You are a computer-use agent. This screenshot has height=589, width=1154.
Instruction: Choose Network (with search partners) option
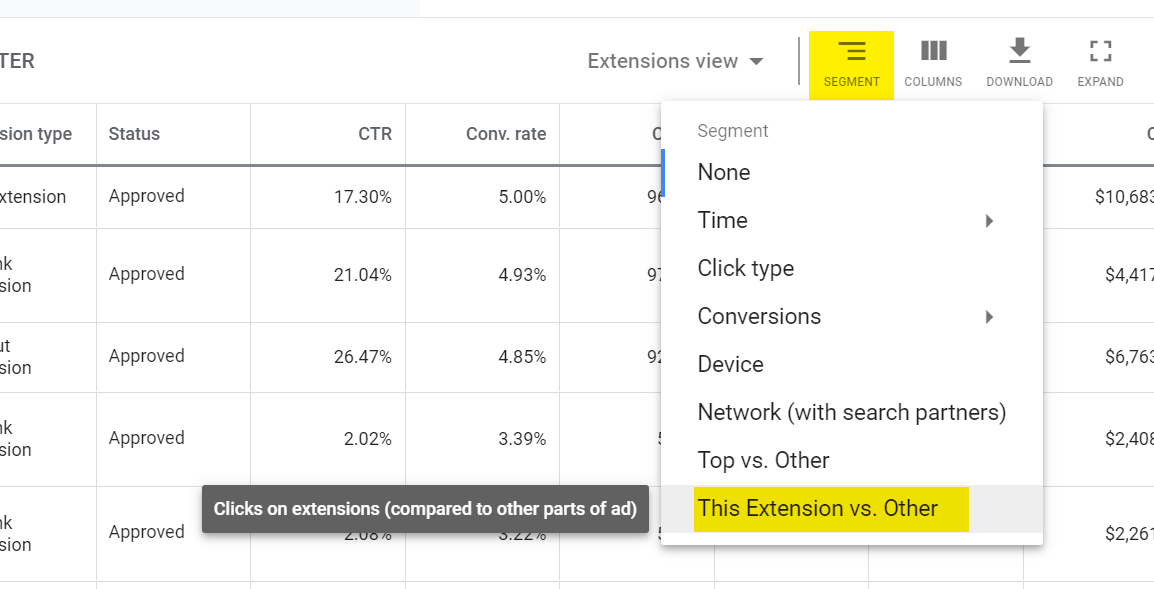[x=851, y=412]
